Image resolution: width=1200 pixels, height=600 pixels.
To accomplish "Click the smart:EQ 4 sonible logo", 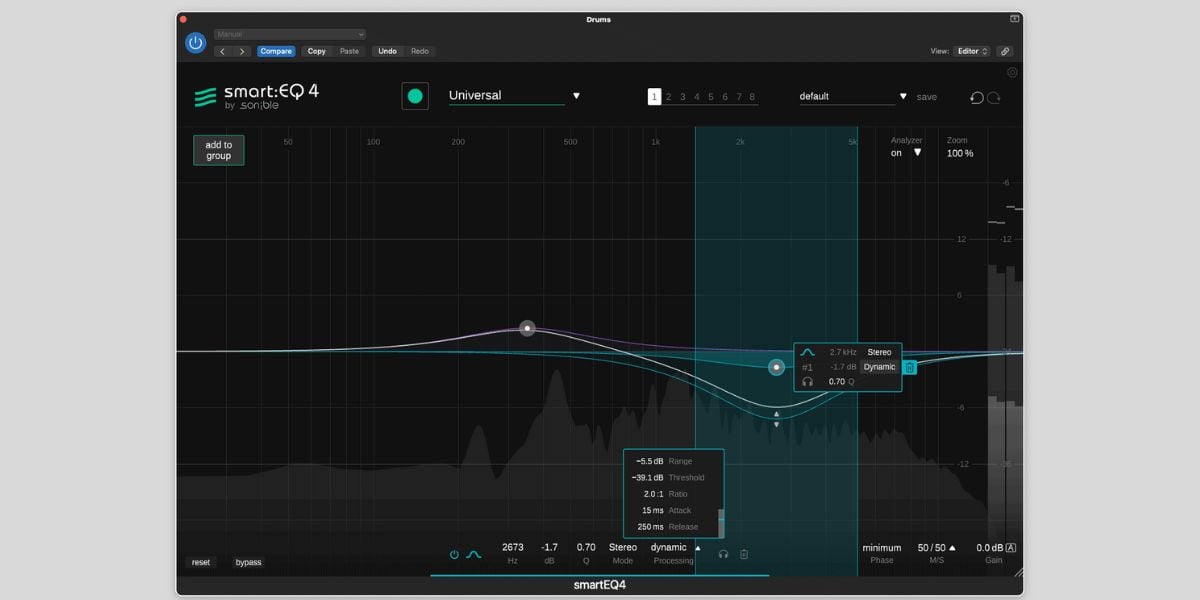I will tap(256, 96).
